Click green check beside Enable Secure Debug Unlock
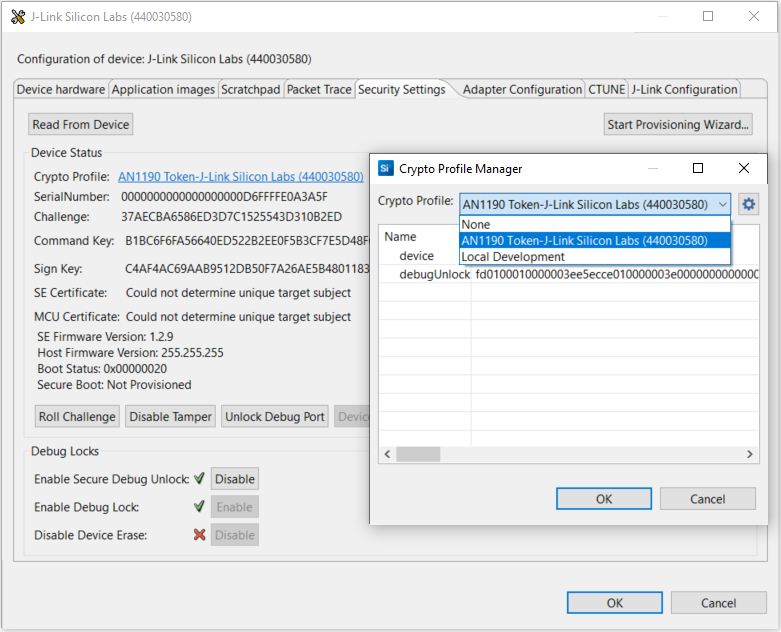Viewport: 781px width, 632px height. pos(199,479)
